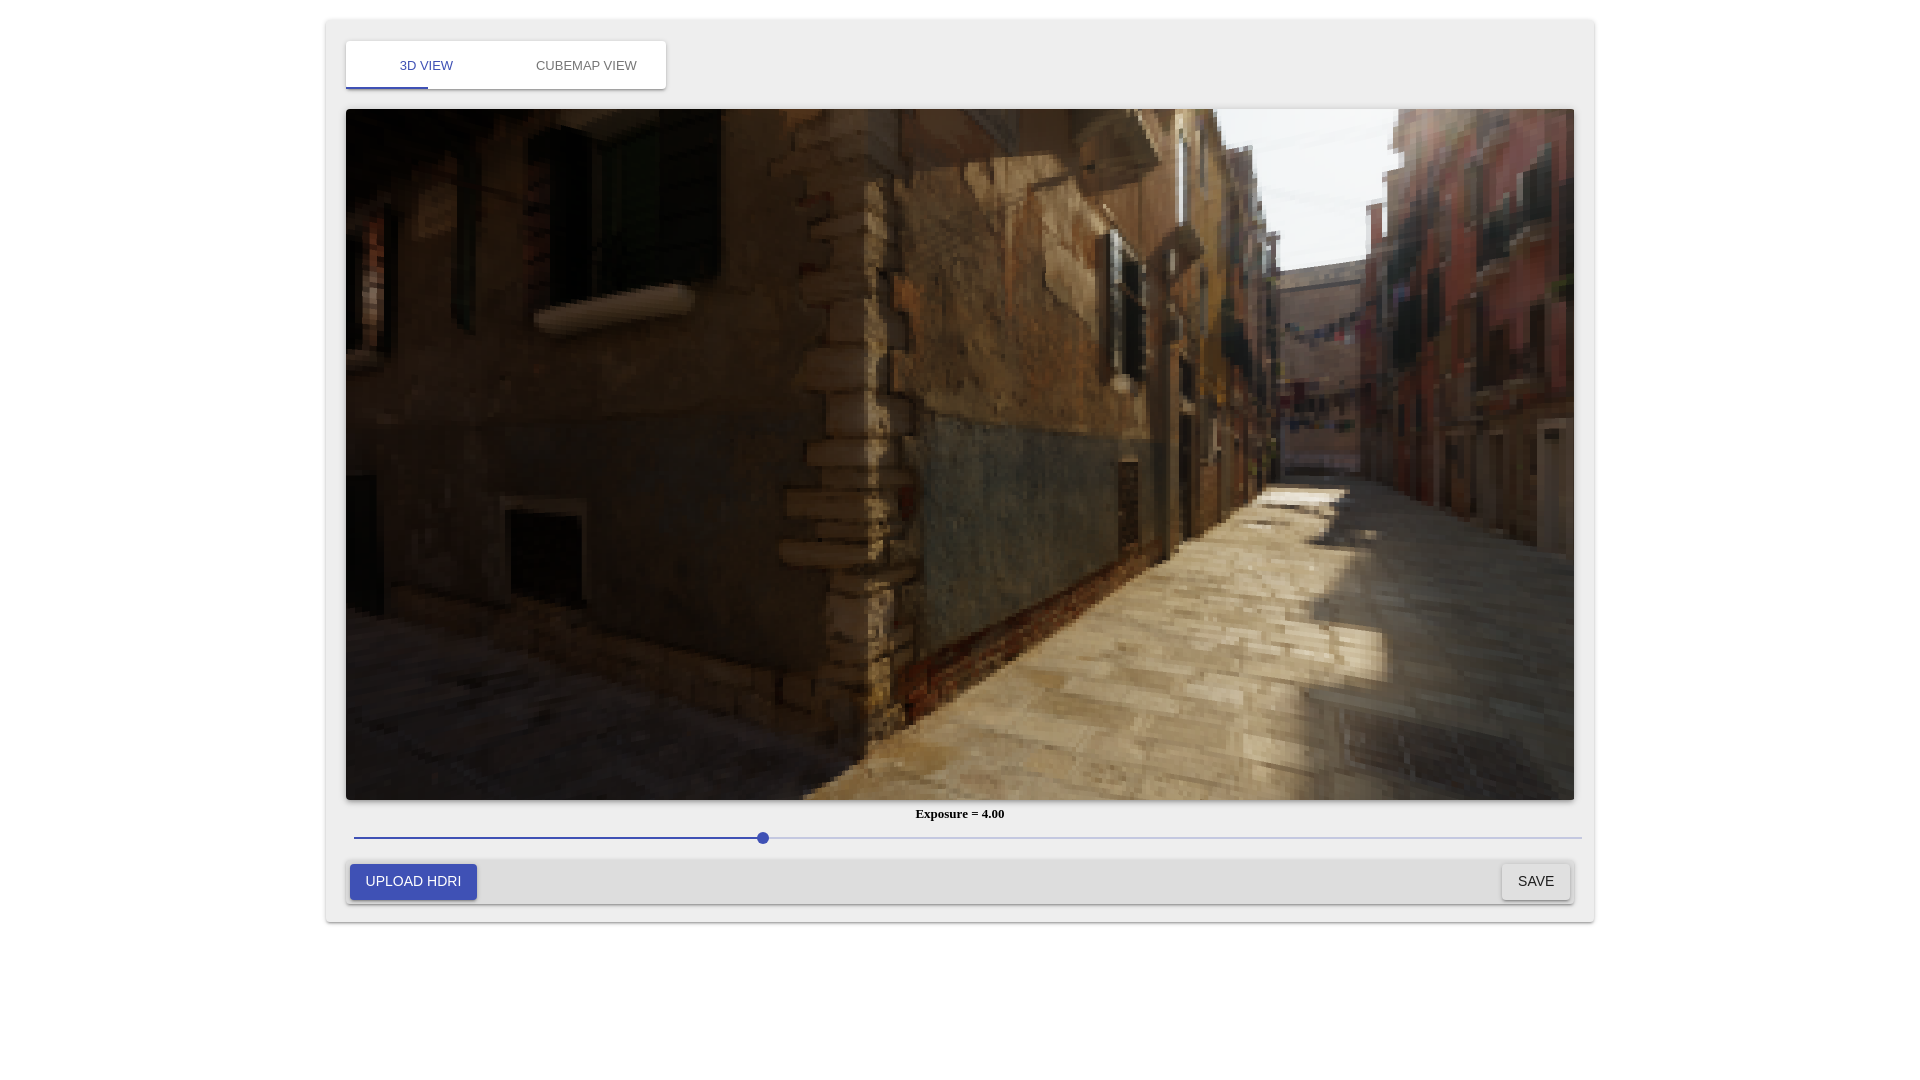Screen dimensions: 1920x1080
Task: Switch to the 3D View tab
Action: (426, 65)
